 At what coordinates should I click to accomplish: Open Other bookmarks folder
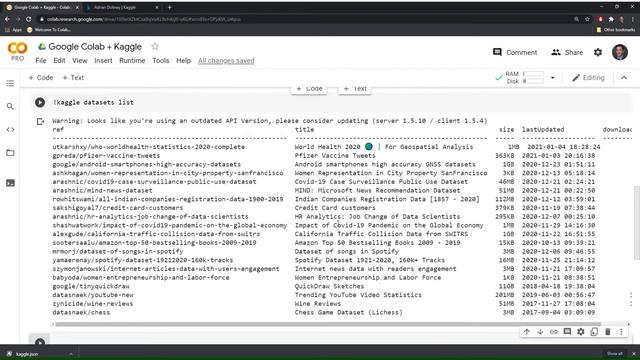tap(616, 30)
